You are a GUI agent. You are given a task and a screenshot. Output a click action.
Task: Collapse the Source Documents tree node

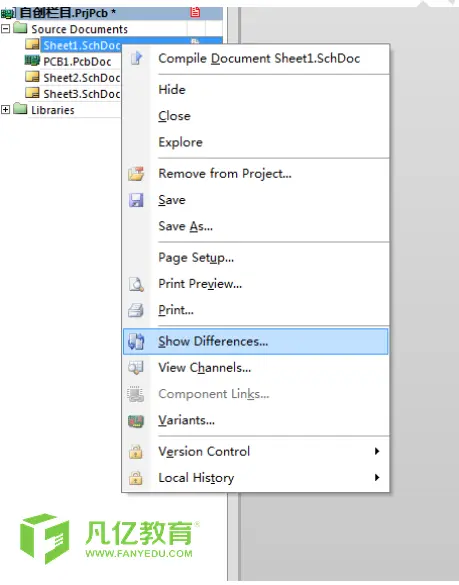pos(5,28)
